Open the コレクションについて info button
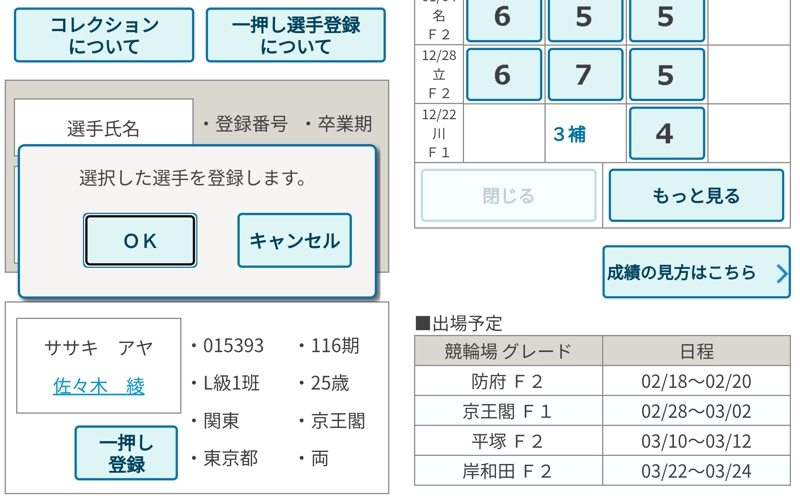Viewport: 800px width, 500px height. point(104,35)
